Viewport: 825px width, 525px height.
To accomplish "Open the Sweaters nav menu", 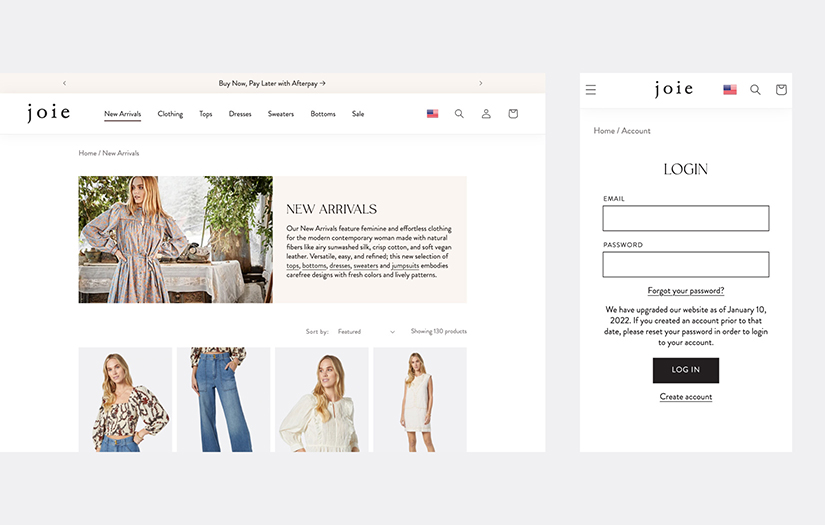I will (x=281, y=114).
